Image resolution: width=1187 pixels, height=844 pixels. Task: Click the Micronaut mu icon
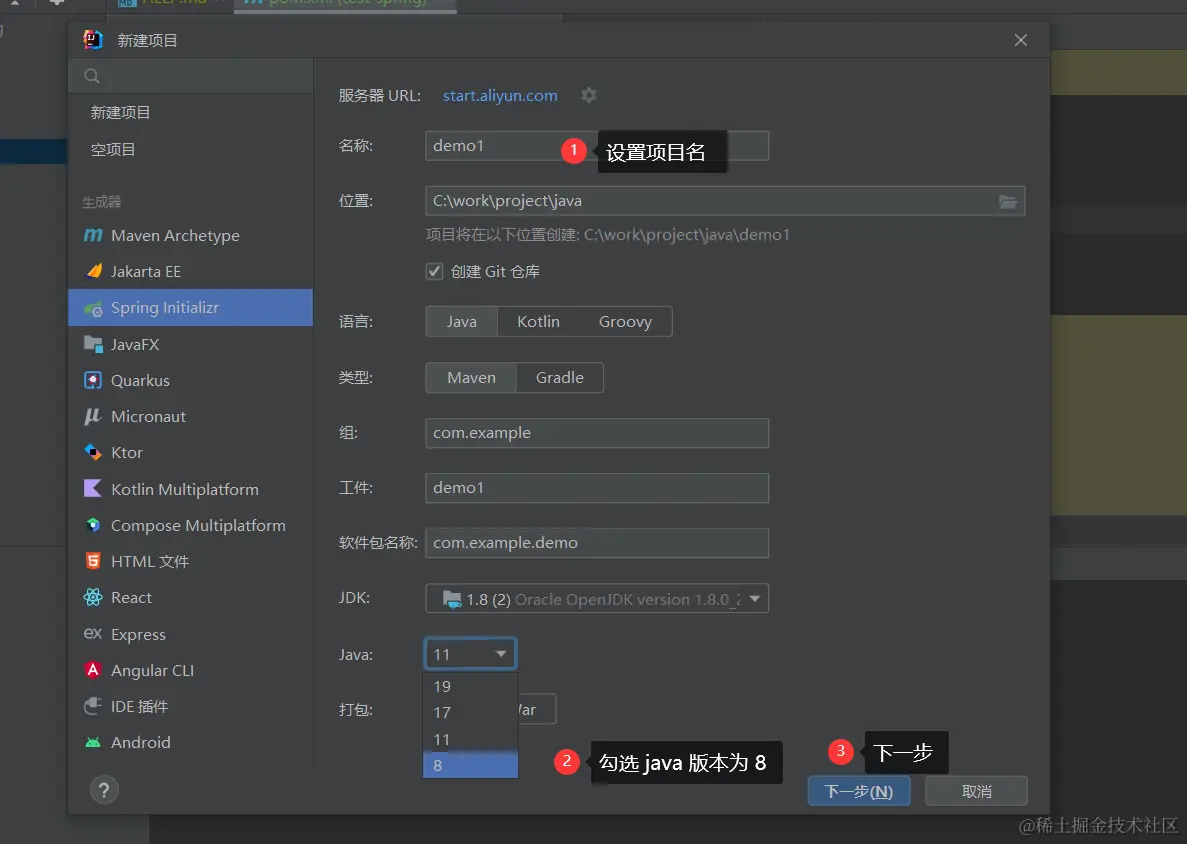coord(93,416)
